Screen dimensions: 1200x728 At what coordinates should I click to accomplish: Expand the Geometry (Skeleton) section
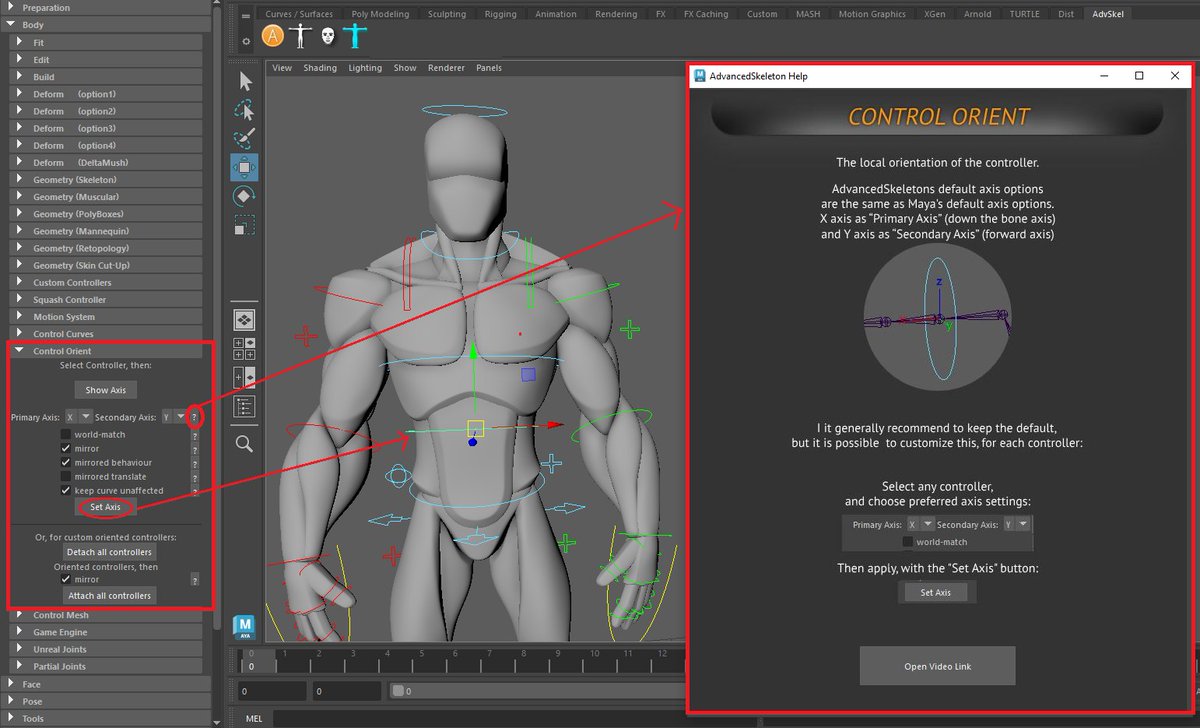(x=106, y=180)
